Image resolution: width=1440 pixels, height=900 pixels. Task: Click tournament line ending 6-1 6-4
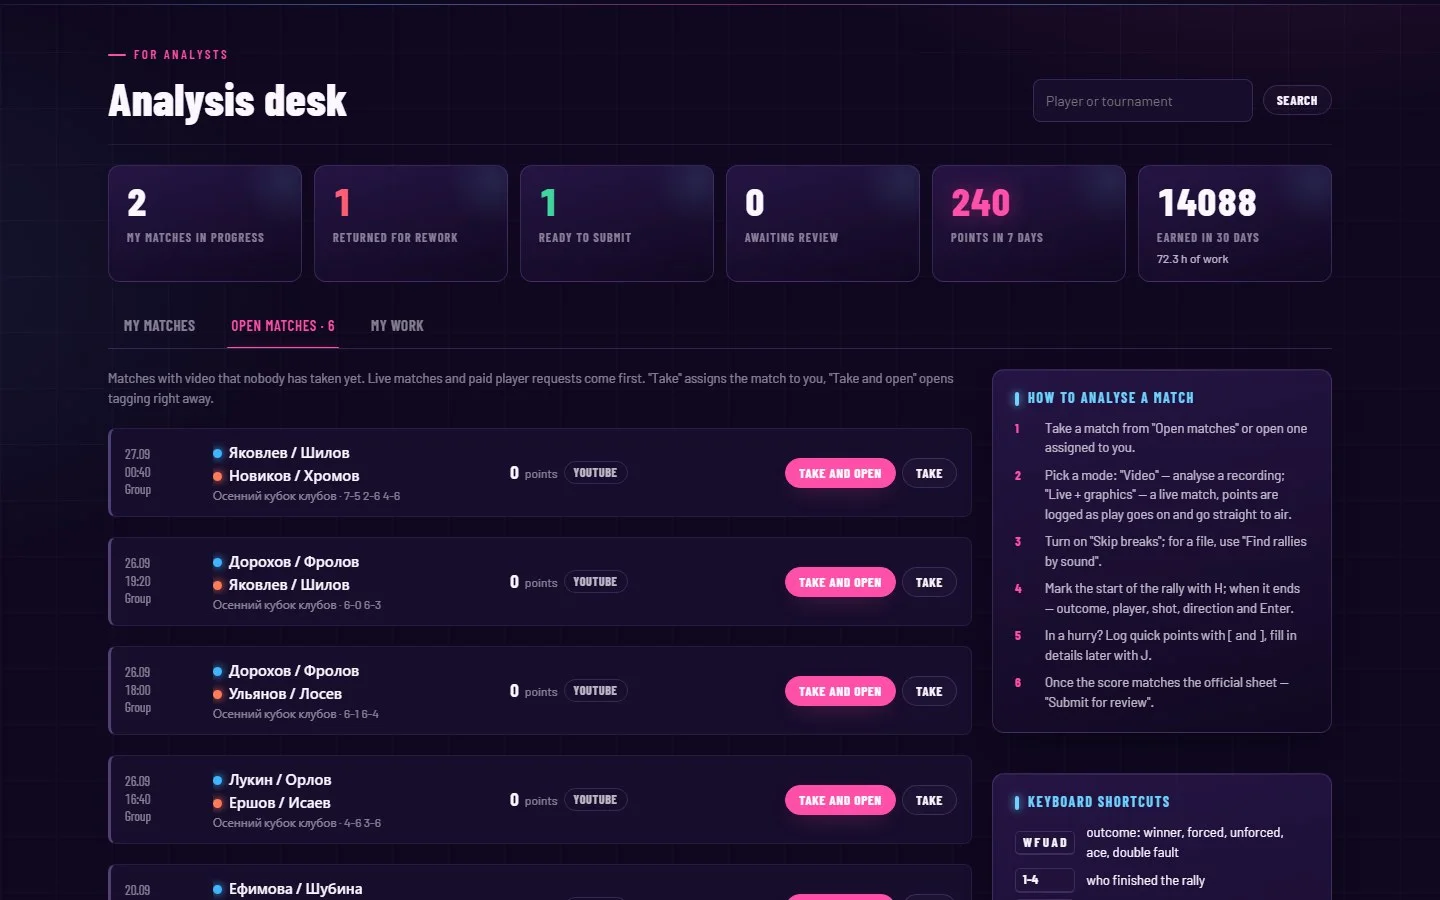tap(296, 714)
